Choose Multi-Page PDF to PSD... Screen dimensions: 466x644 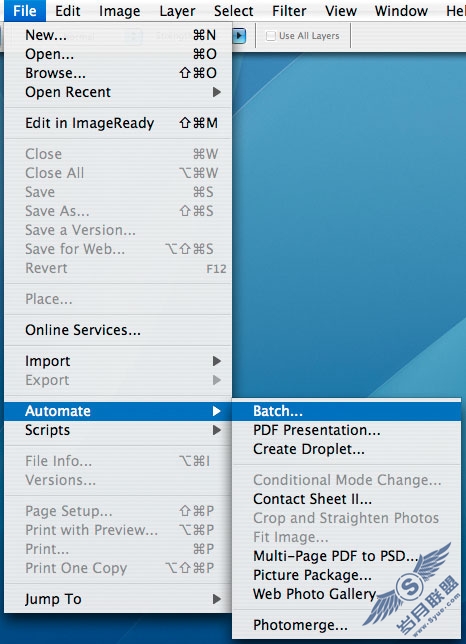click(347, 556)
